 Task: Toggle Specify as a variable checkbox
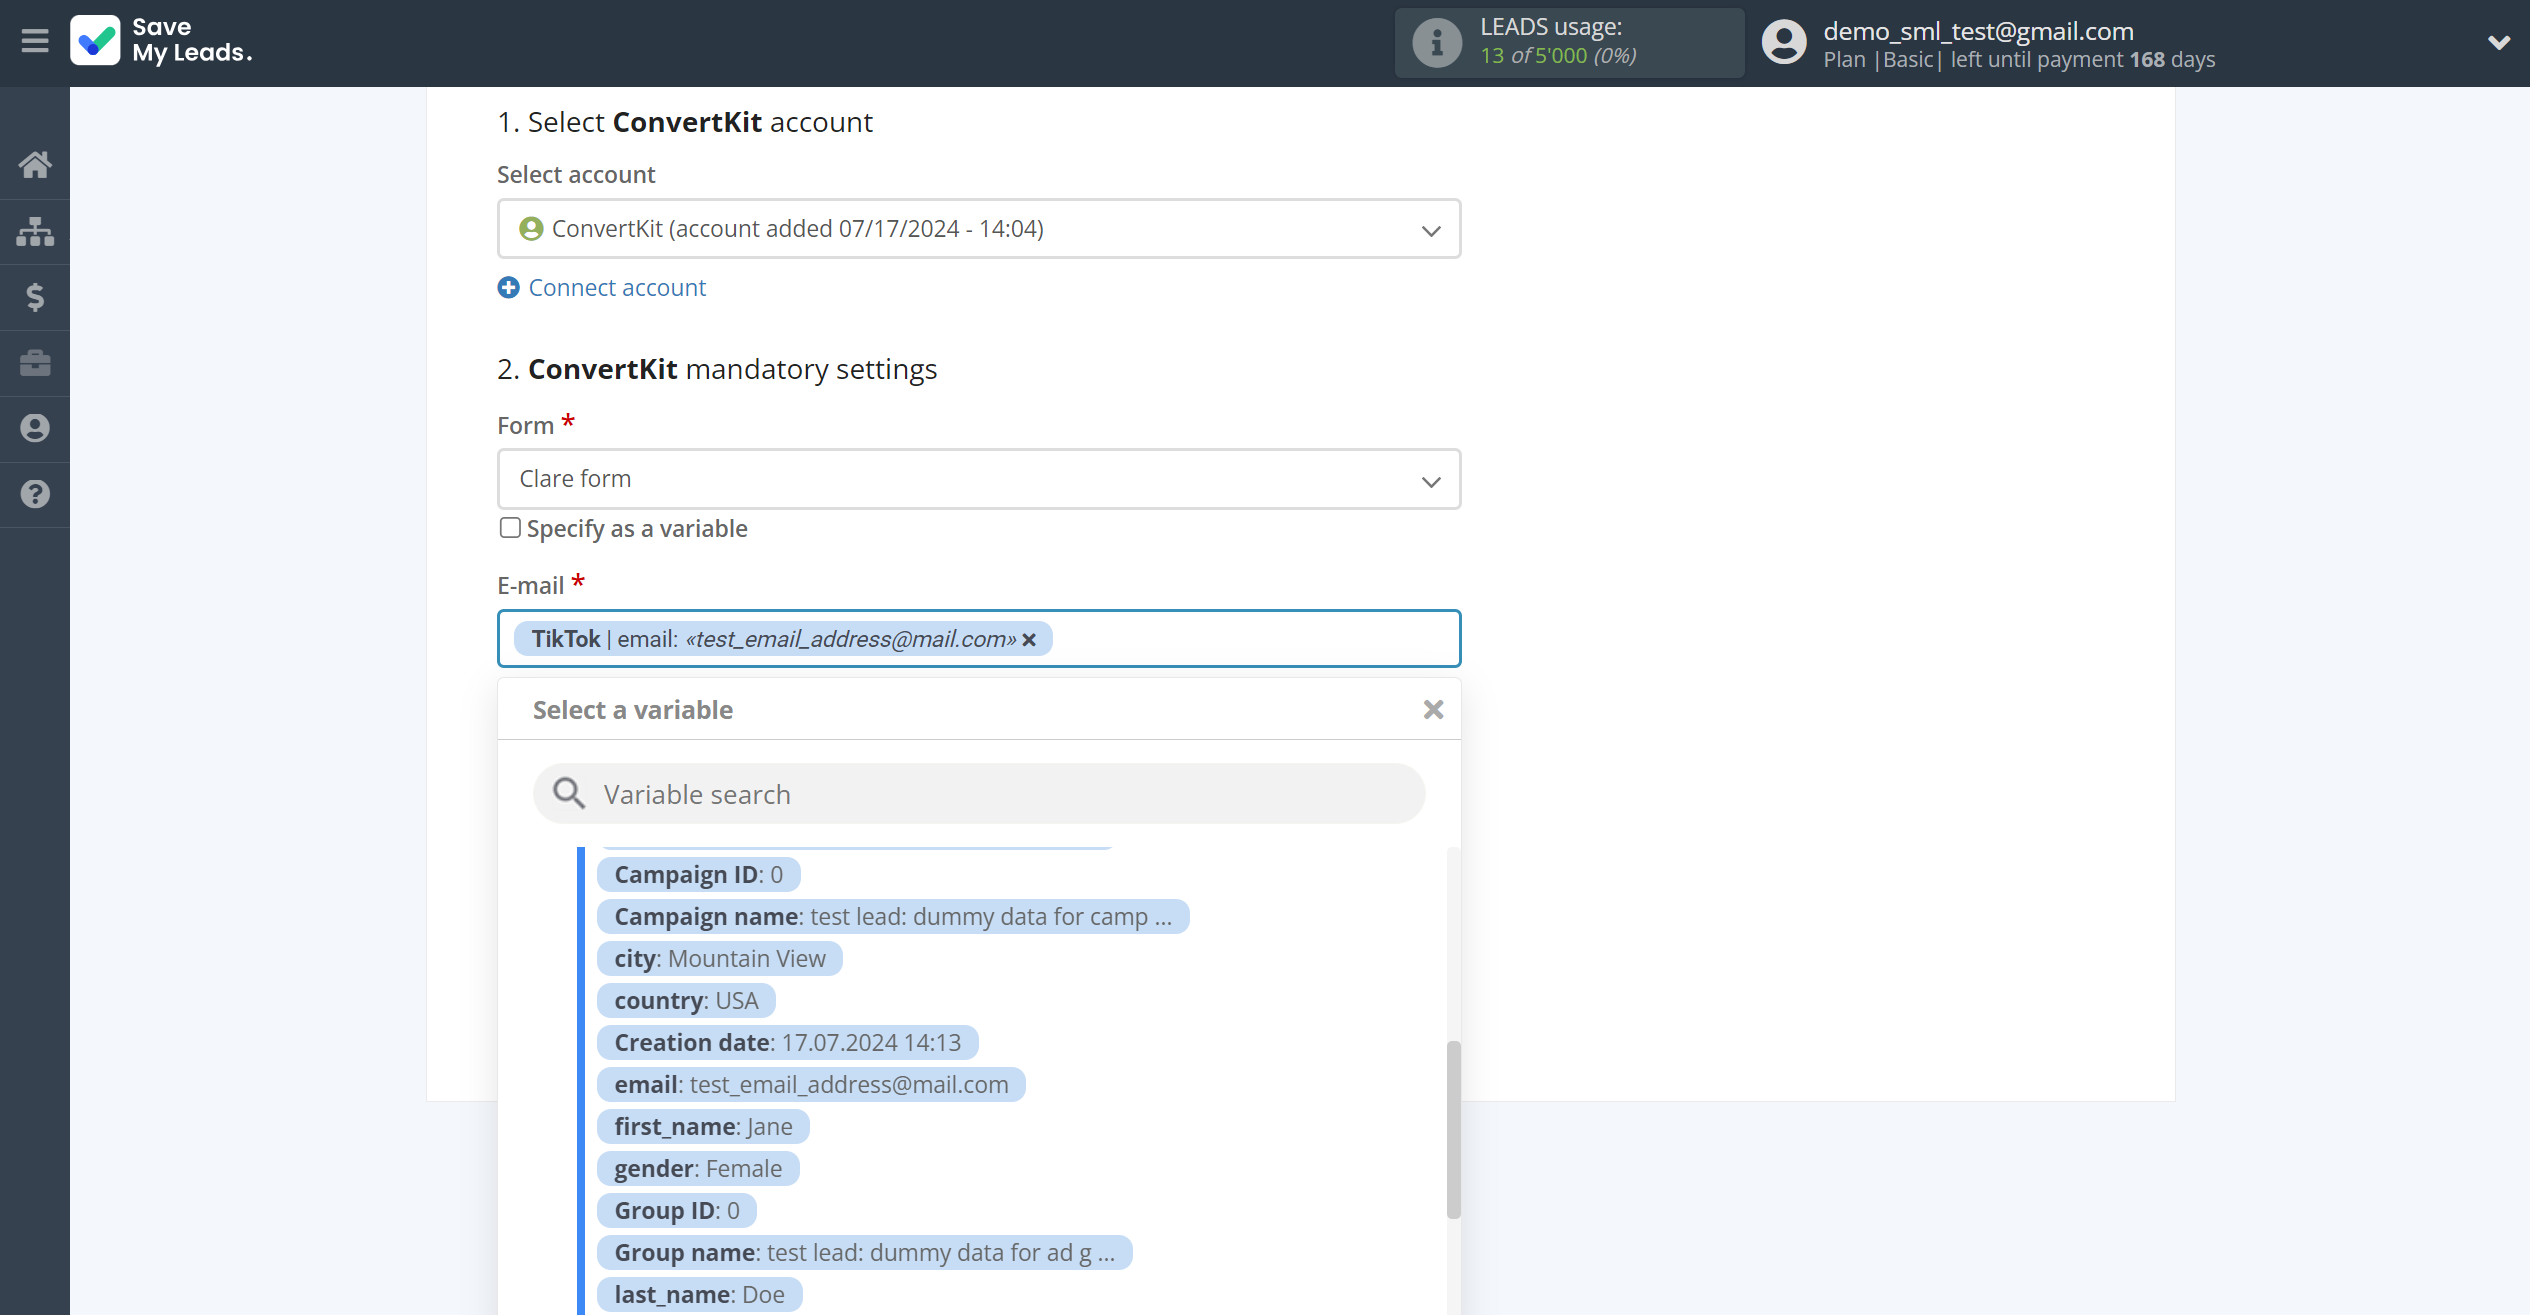point(510,528)
